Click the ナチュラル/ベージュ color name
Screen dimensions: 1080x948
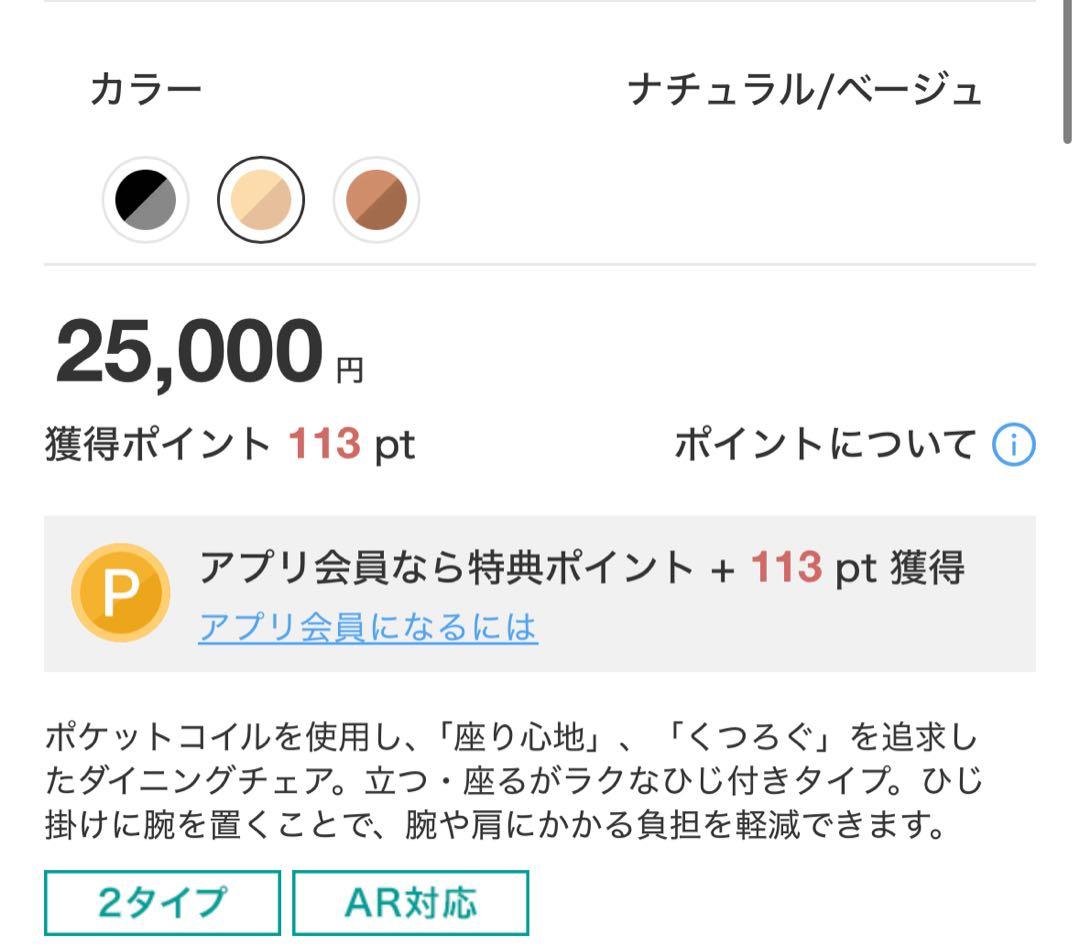point(805,90)
